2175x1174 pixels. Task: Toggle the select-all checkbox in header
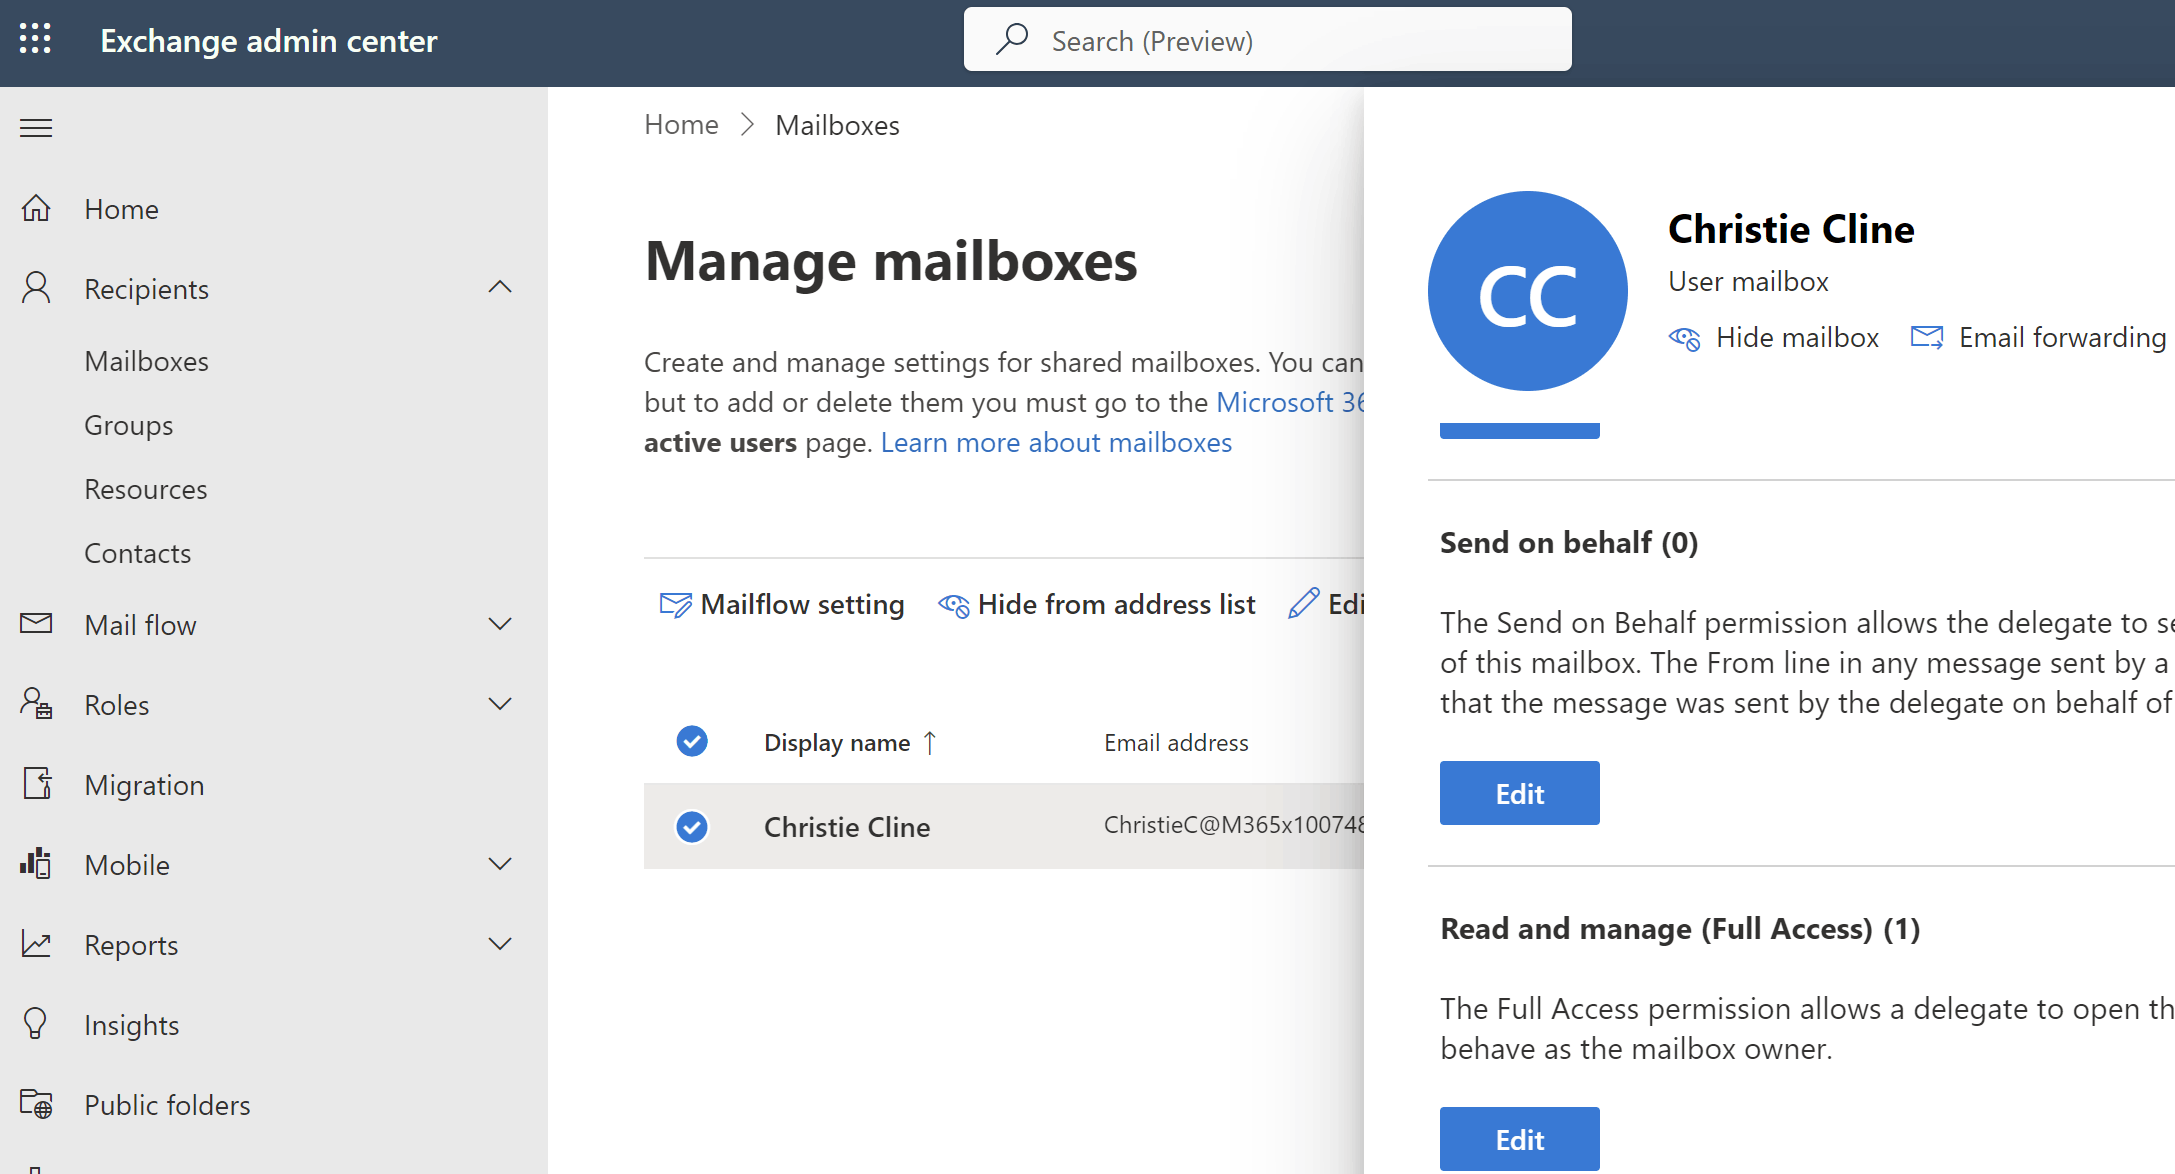(x=691, y=741)
